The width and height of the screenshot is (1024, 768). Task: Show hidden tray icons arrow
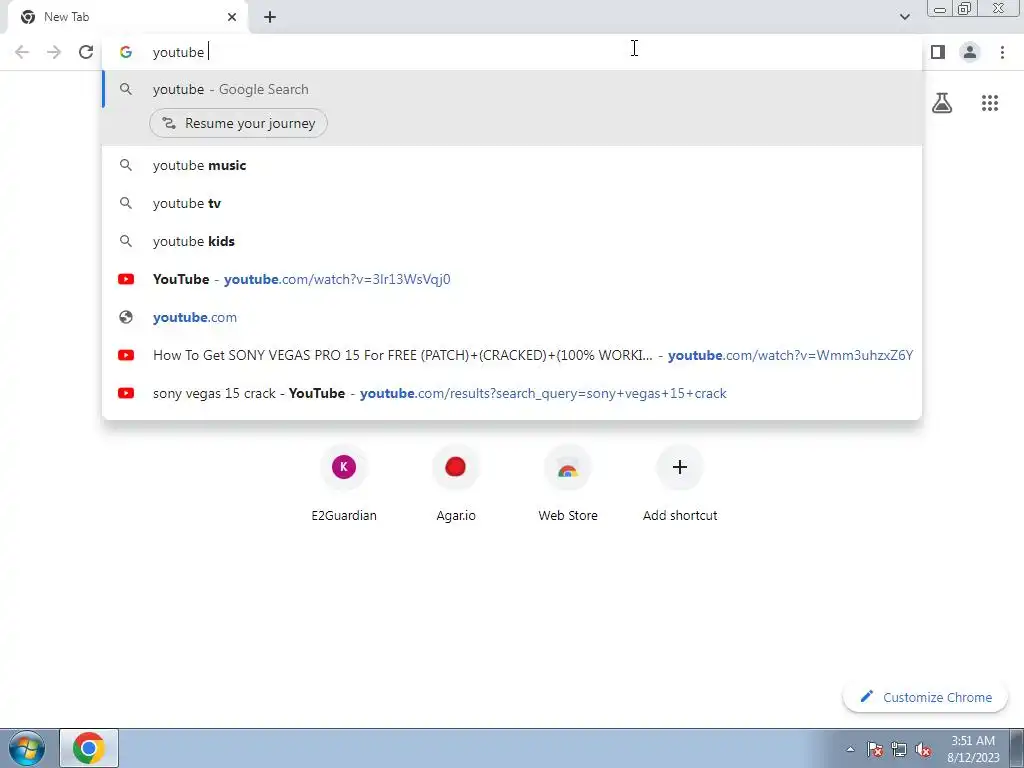(850, 749)
